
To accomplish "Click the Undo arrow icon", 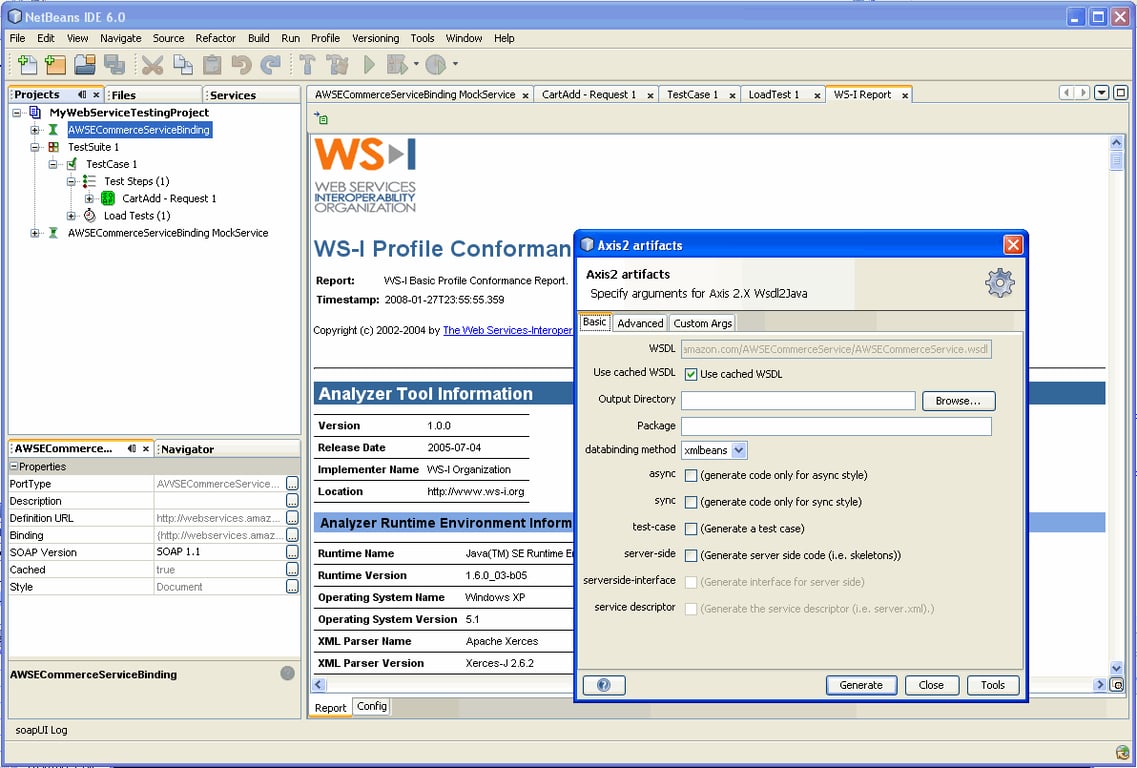I will (x=241, y=65).
